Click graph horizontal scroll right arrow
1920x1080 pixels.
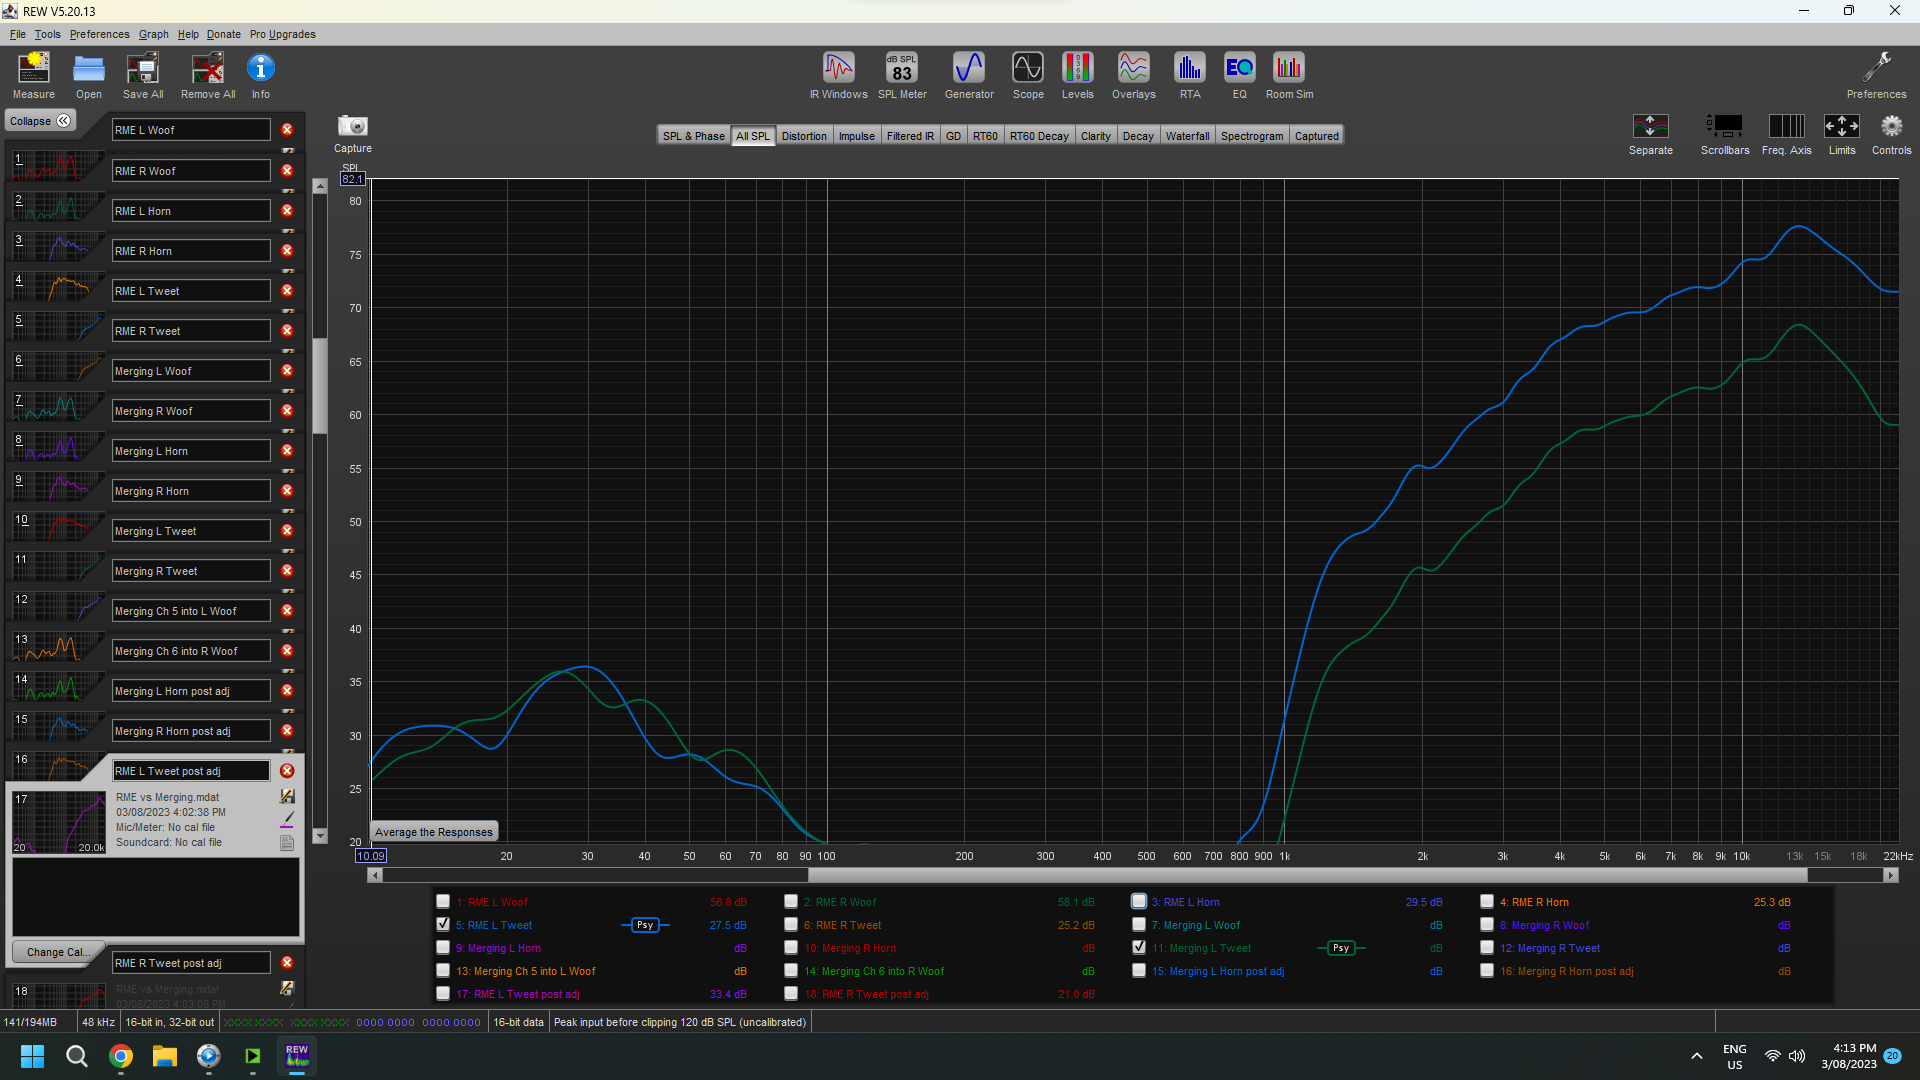1890,875
